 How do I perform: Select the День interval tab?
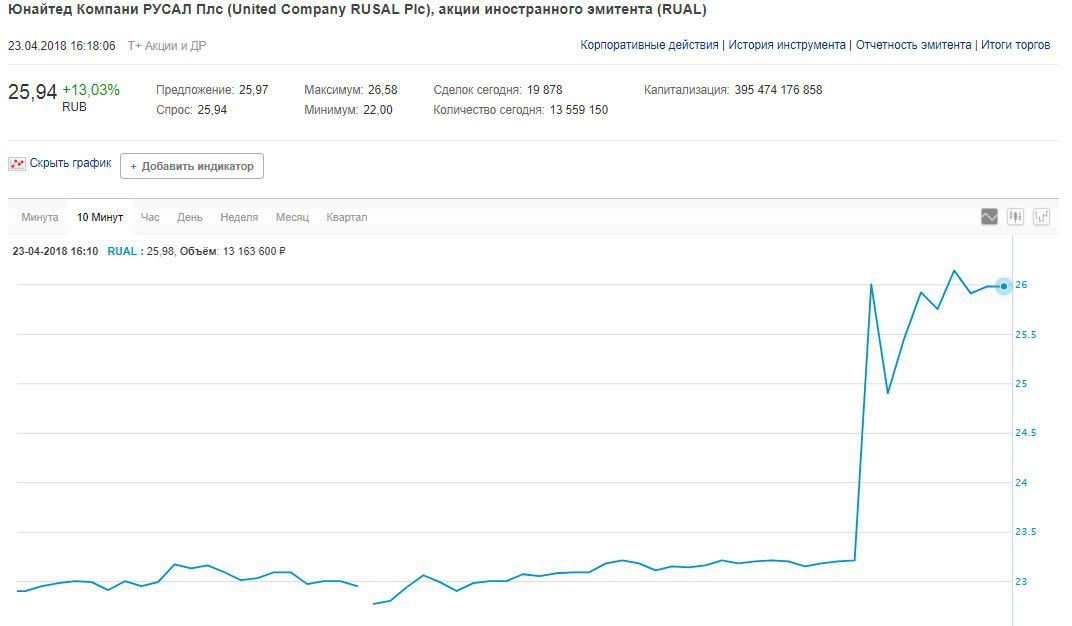pos(189,217)
